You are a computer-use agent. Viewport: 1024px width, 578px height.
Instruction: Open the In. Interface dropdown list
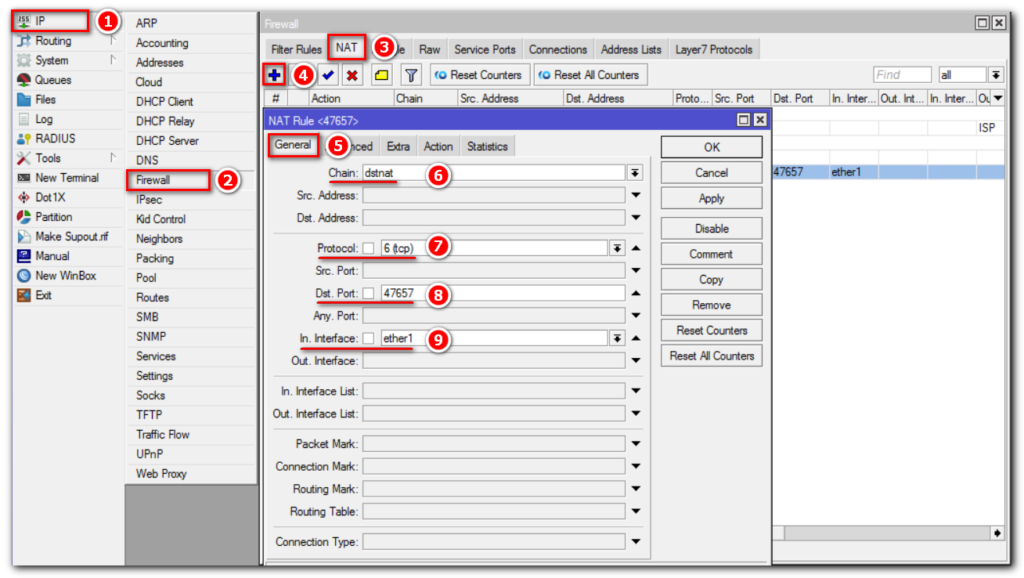coord(617,338)
